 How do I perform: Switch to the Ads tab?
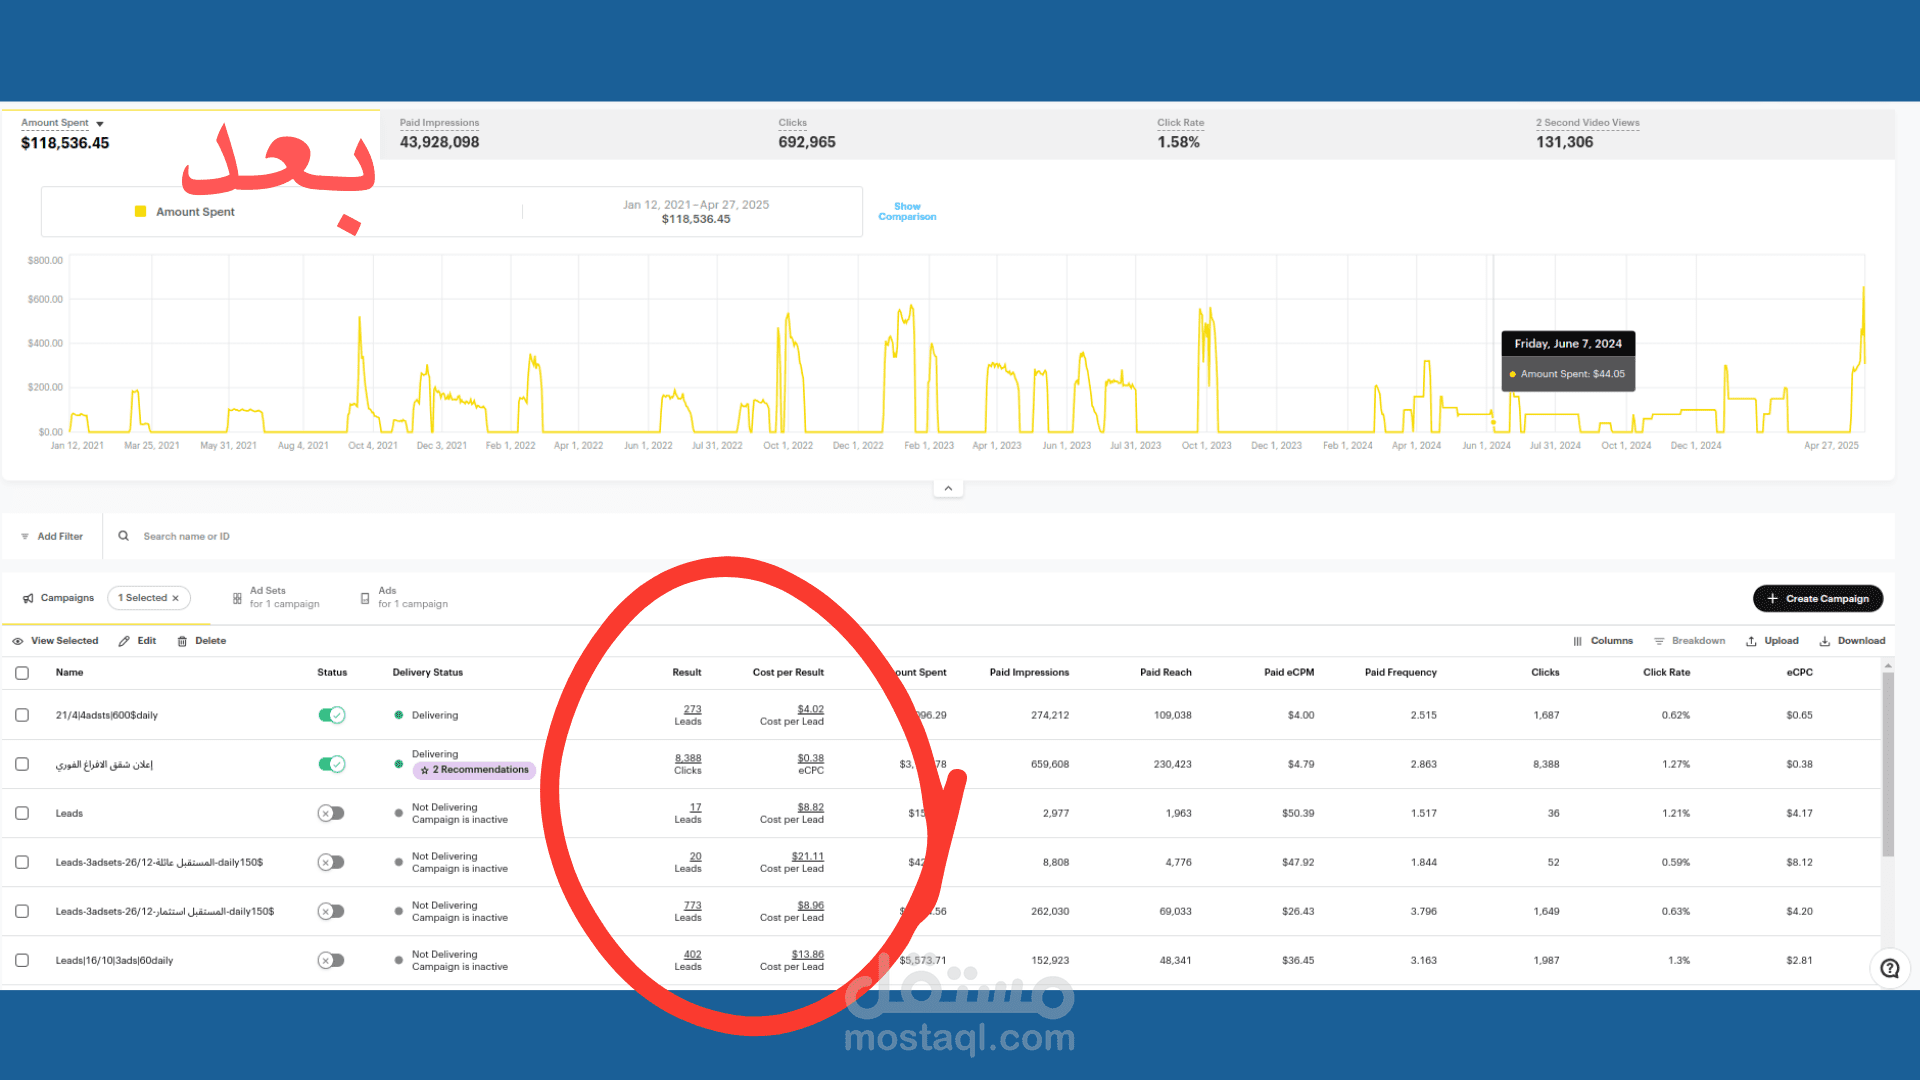point(403,597)
